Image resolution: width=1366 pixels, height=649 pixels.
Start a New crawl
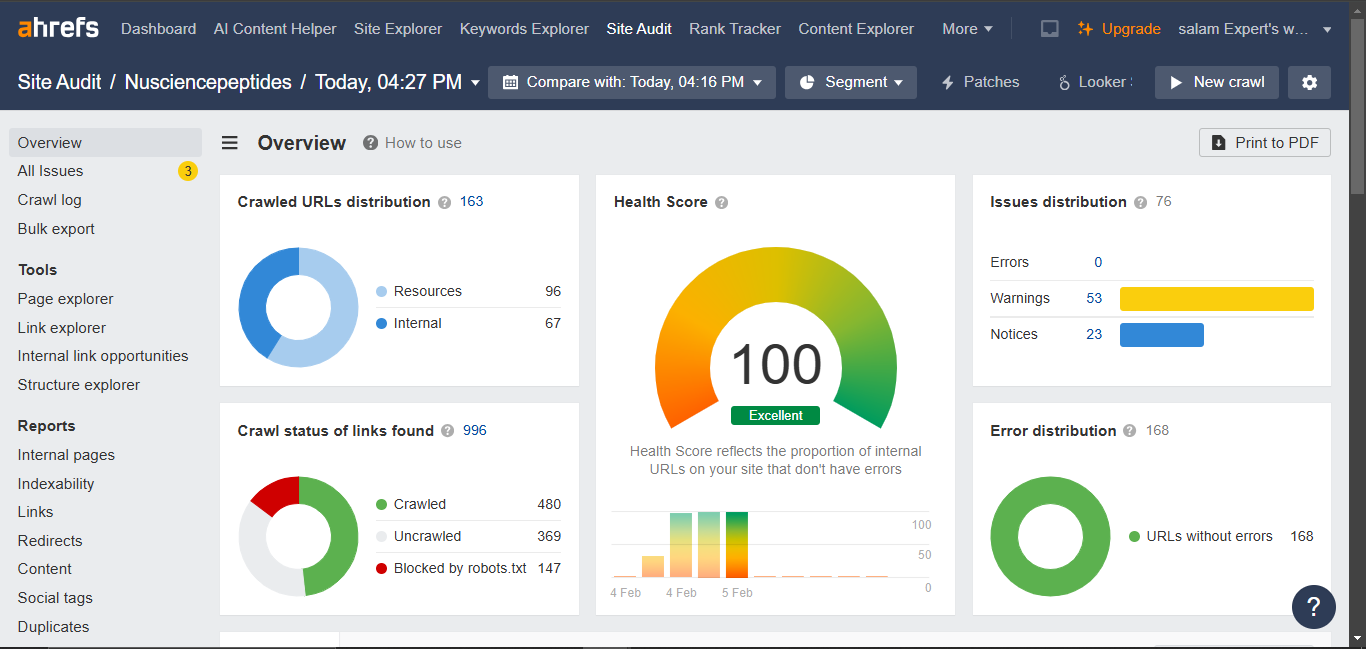(x=1217, y=82)
